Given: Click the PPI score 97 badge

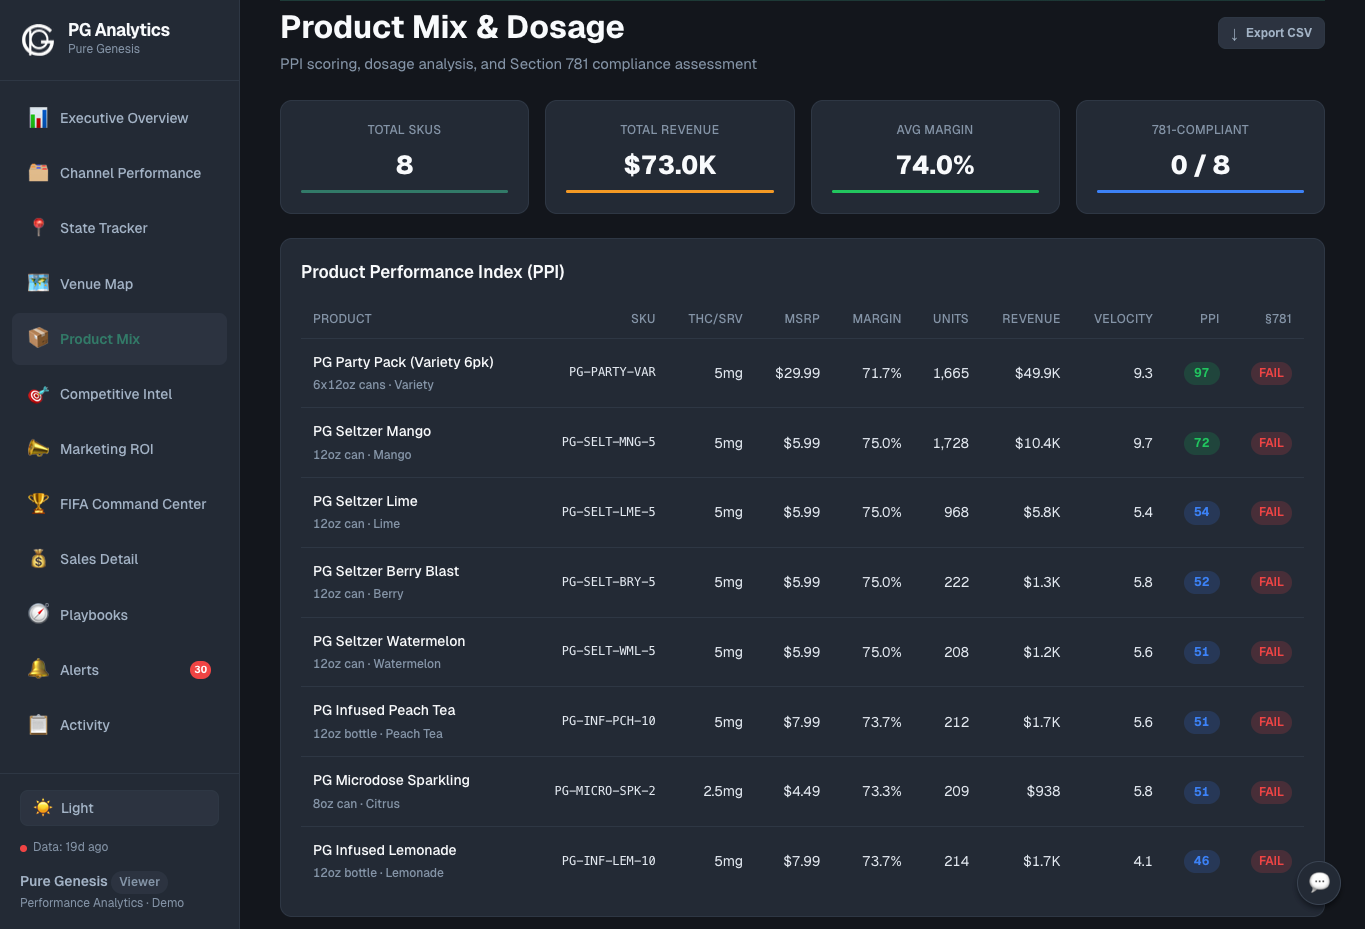Looking at the screenshot, I should point(1201,372).
